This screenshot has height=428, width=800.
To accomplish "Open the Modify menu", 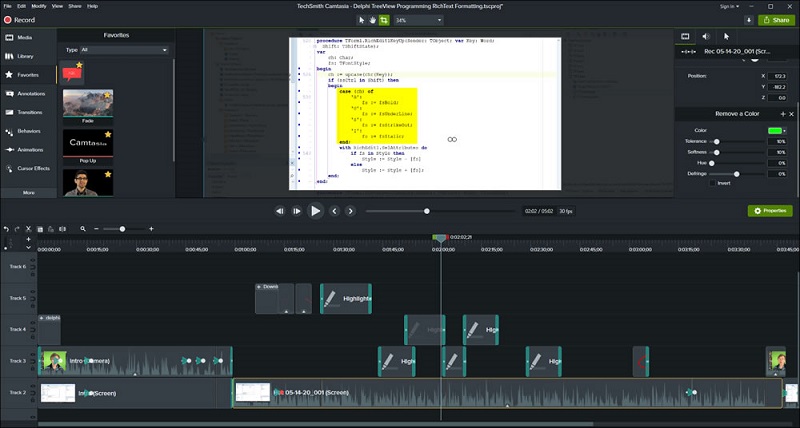I will click(x=39, y=6).
